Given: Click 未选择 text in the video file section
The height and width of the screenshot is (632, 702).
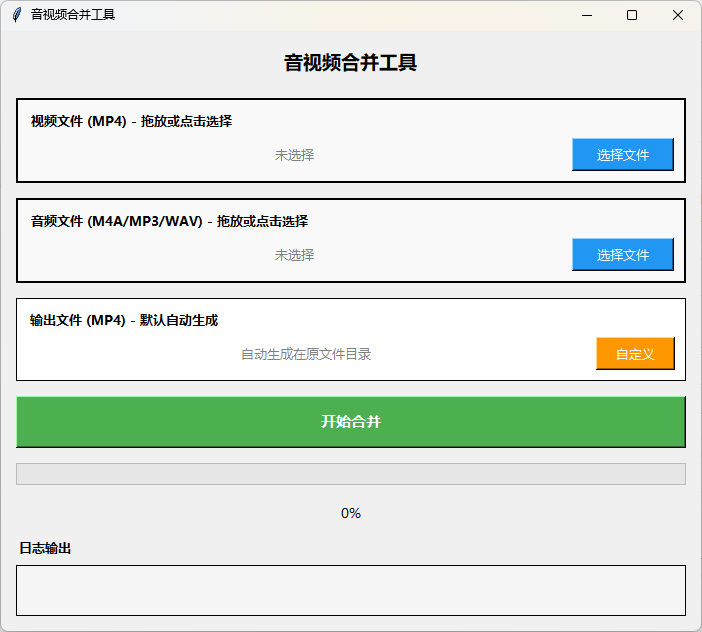Looking at the screenshot, I should point(294,155).
